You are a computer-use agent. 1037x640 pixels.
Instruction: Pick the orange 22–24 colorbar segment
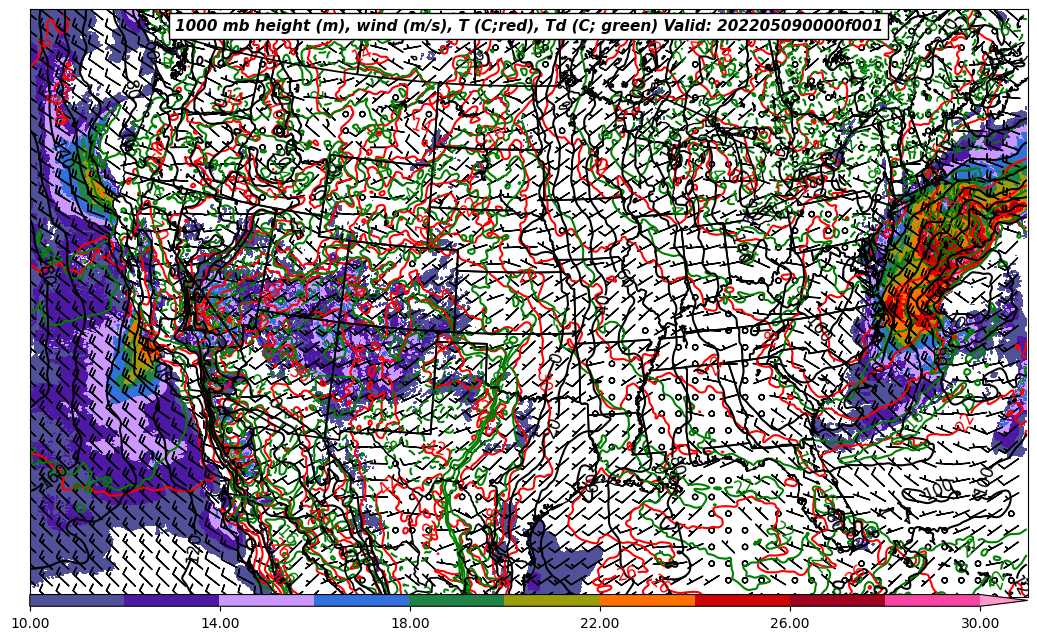[647, 600]
